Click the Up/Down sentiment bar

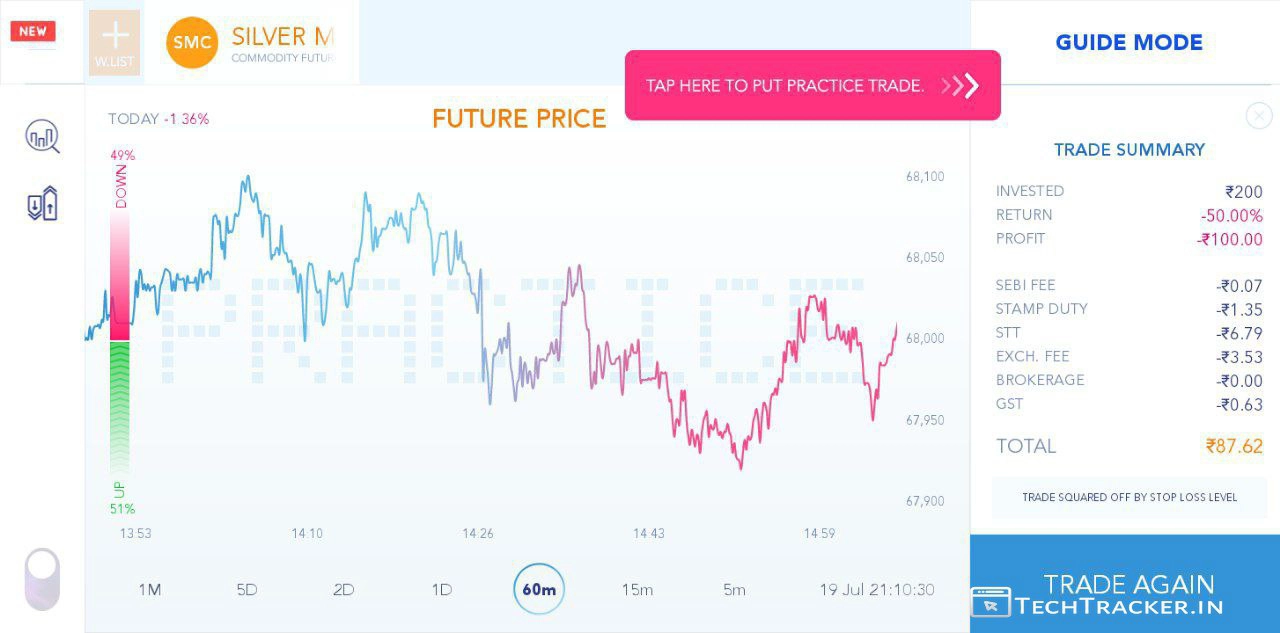[x=120, y=330]
